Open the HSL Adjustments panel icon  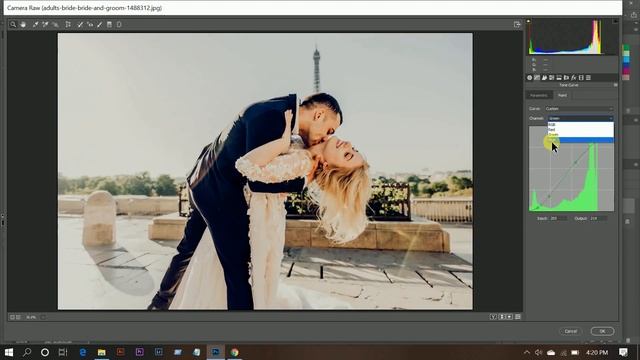point(551,78)
